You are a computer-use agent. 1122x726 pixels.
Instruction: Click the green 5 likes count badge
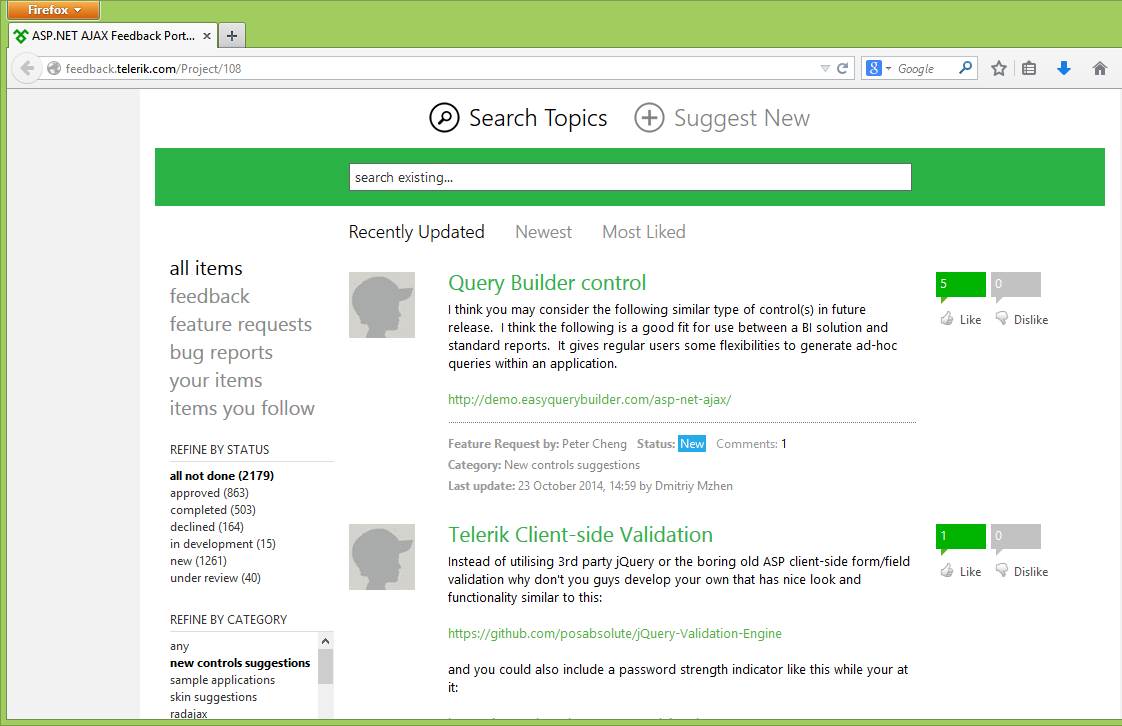(x=960, y=284)
